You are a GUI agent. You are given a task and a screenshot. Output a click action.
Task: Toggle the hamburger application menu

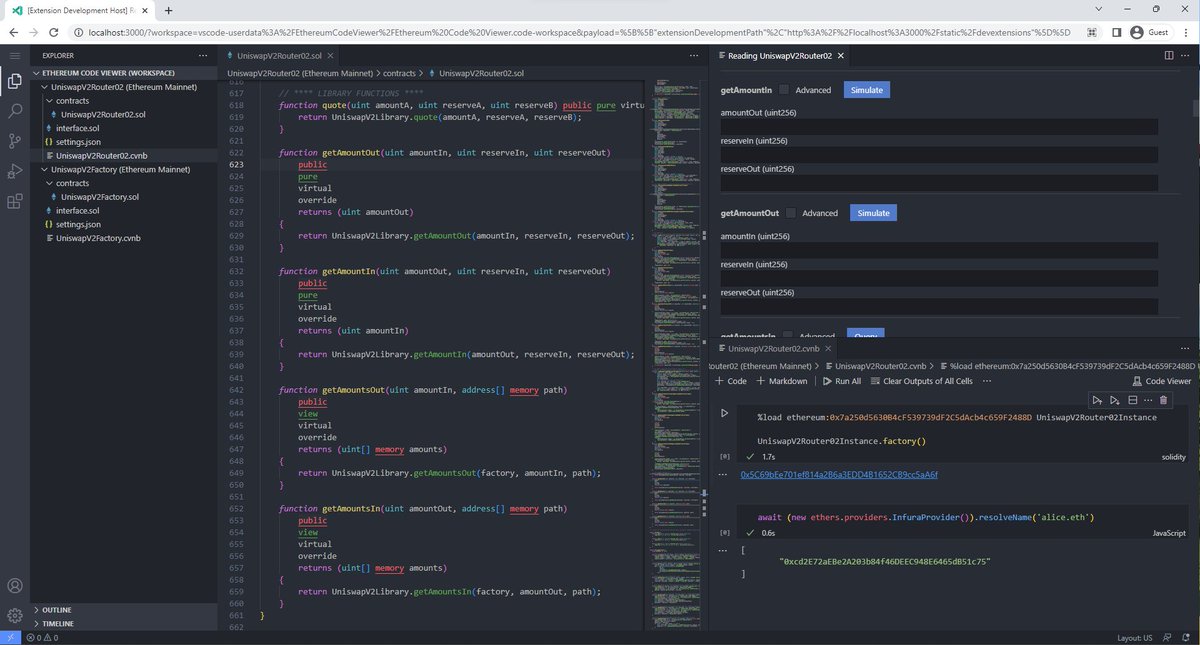(14, 56)
